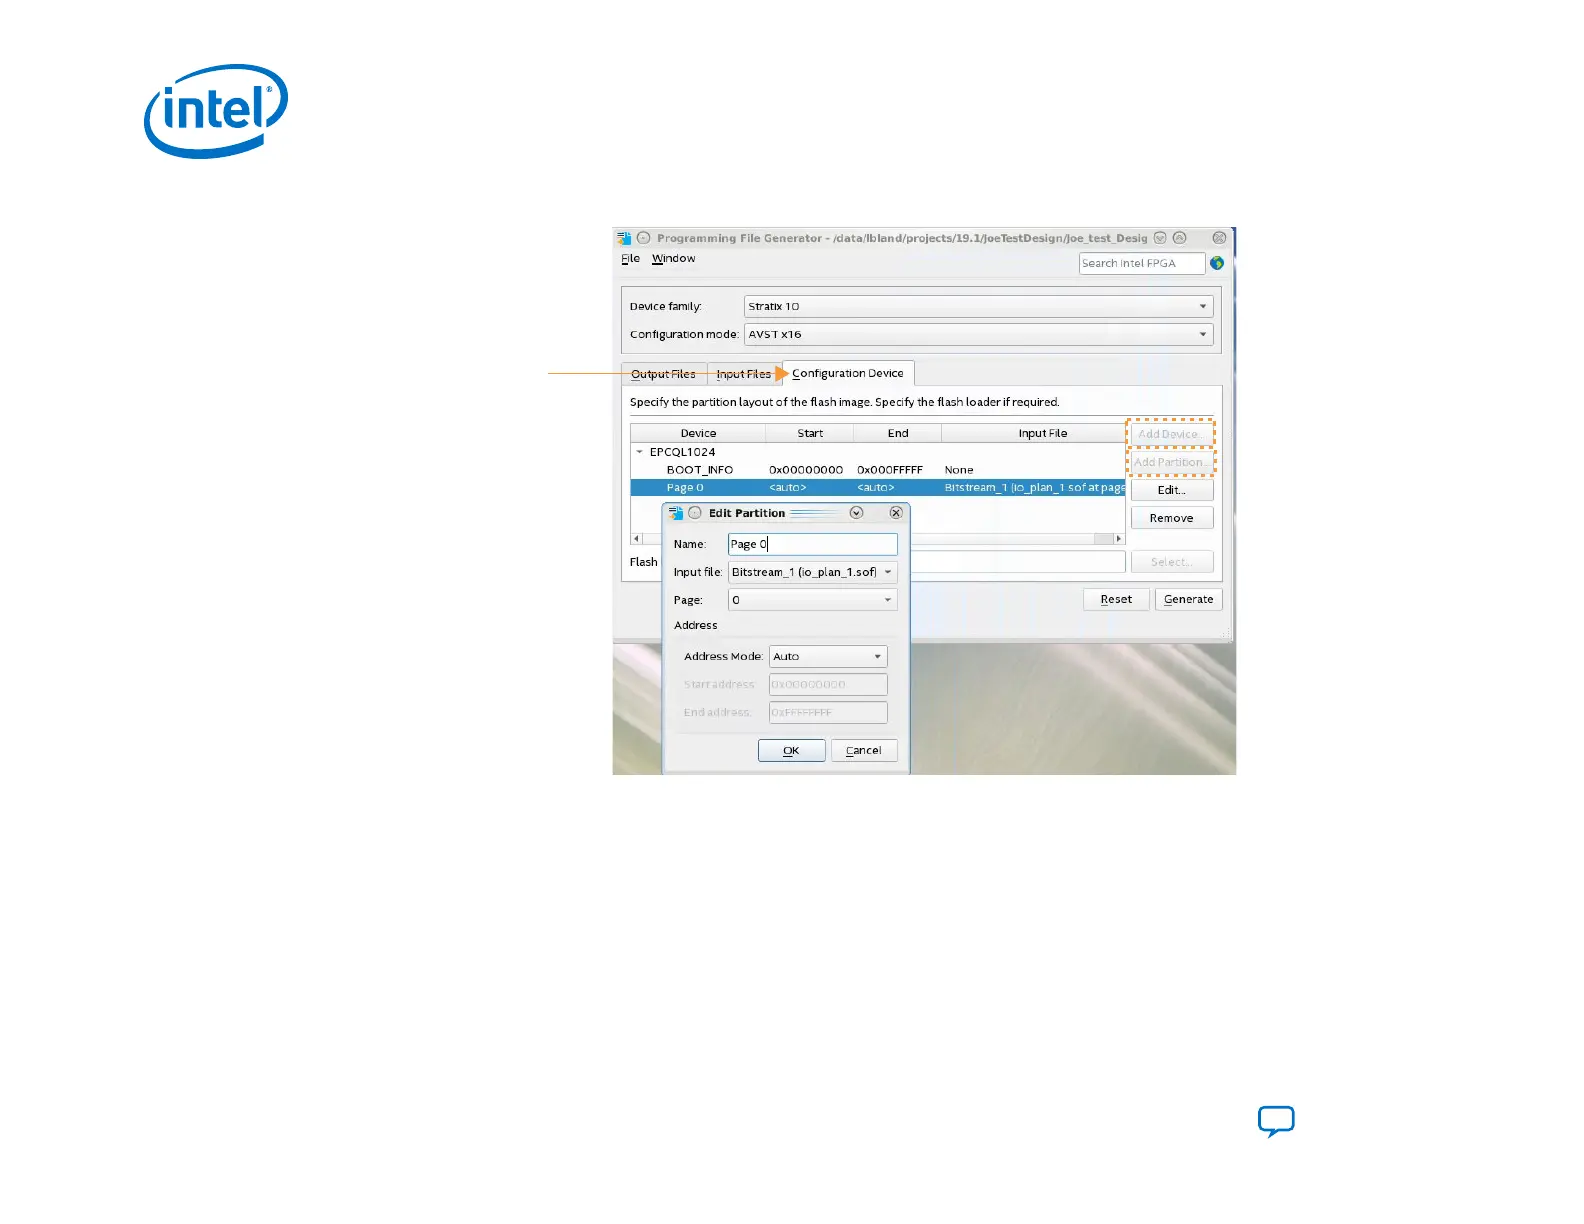Click the Select... button for flash loader

coord(1172,562)
